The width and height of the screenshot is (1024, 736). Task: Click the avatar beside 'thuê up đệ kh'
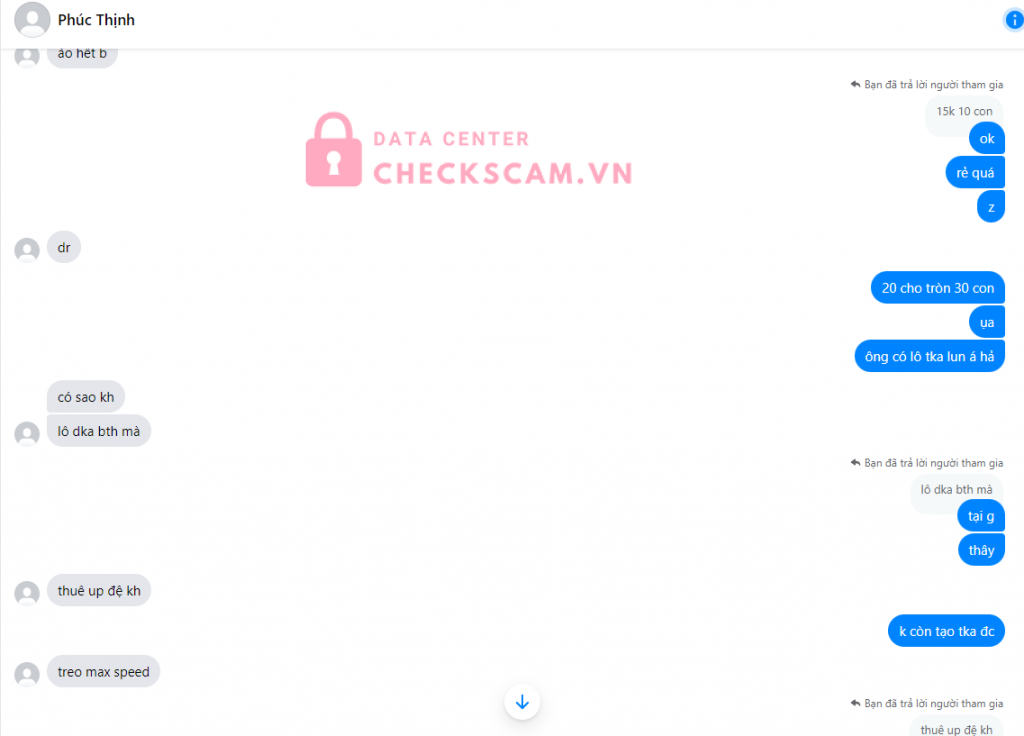coord(27,593)
